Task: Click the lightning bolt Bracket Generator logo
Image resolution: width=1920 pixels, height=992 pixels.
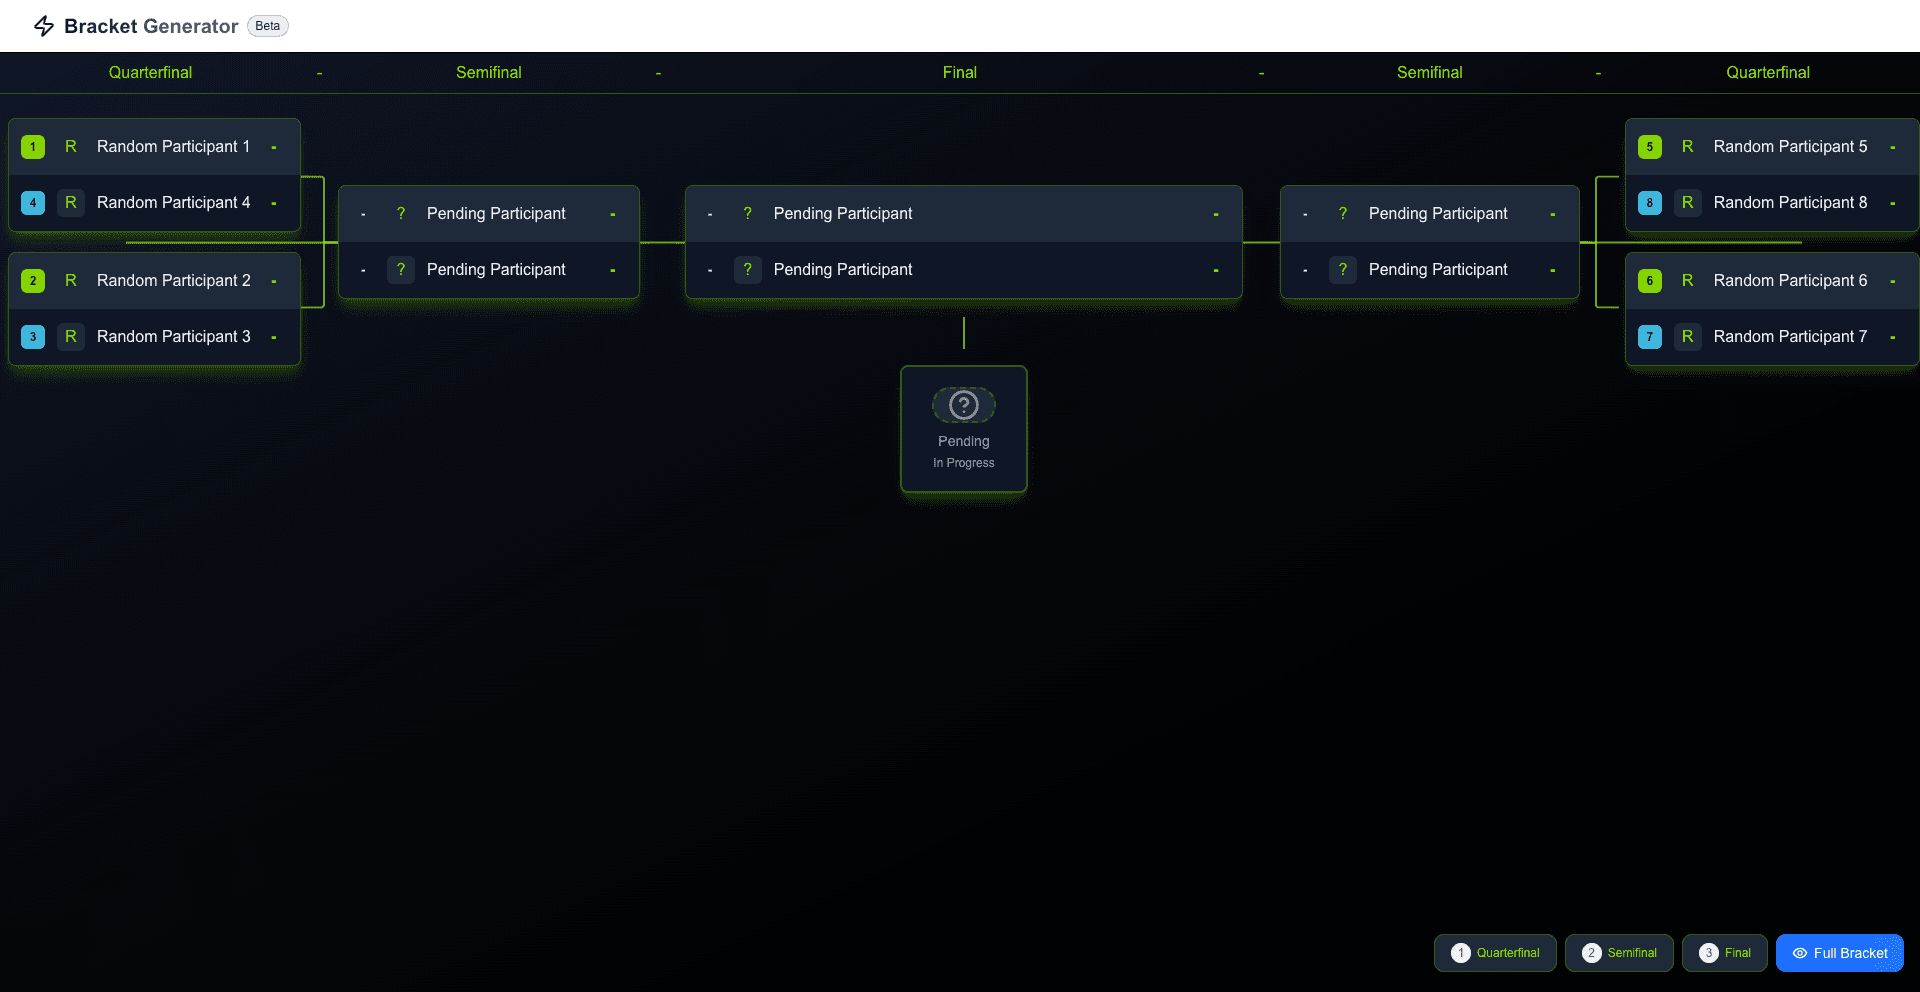Action: click(x=44, y=26)
